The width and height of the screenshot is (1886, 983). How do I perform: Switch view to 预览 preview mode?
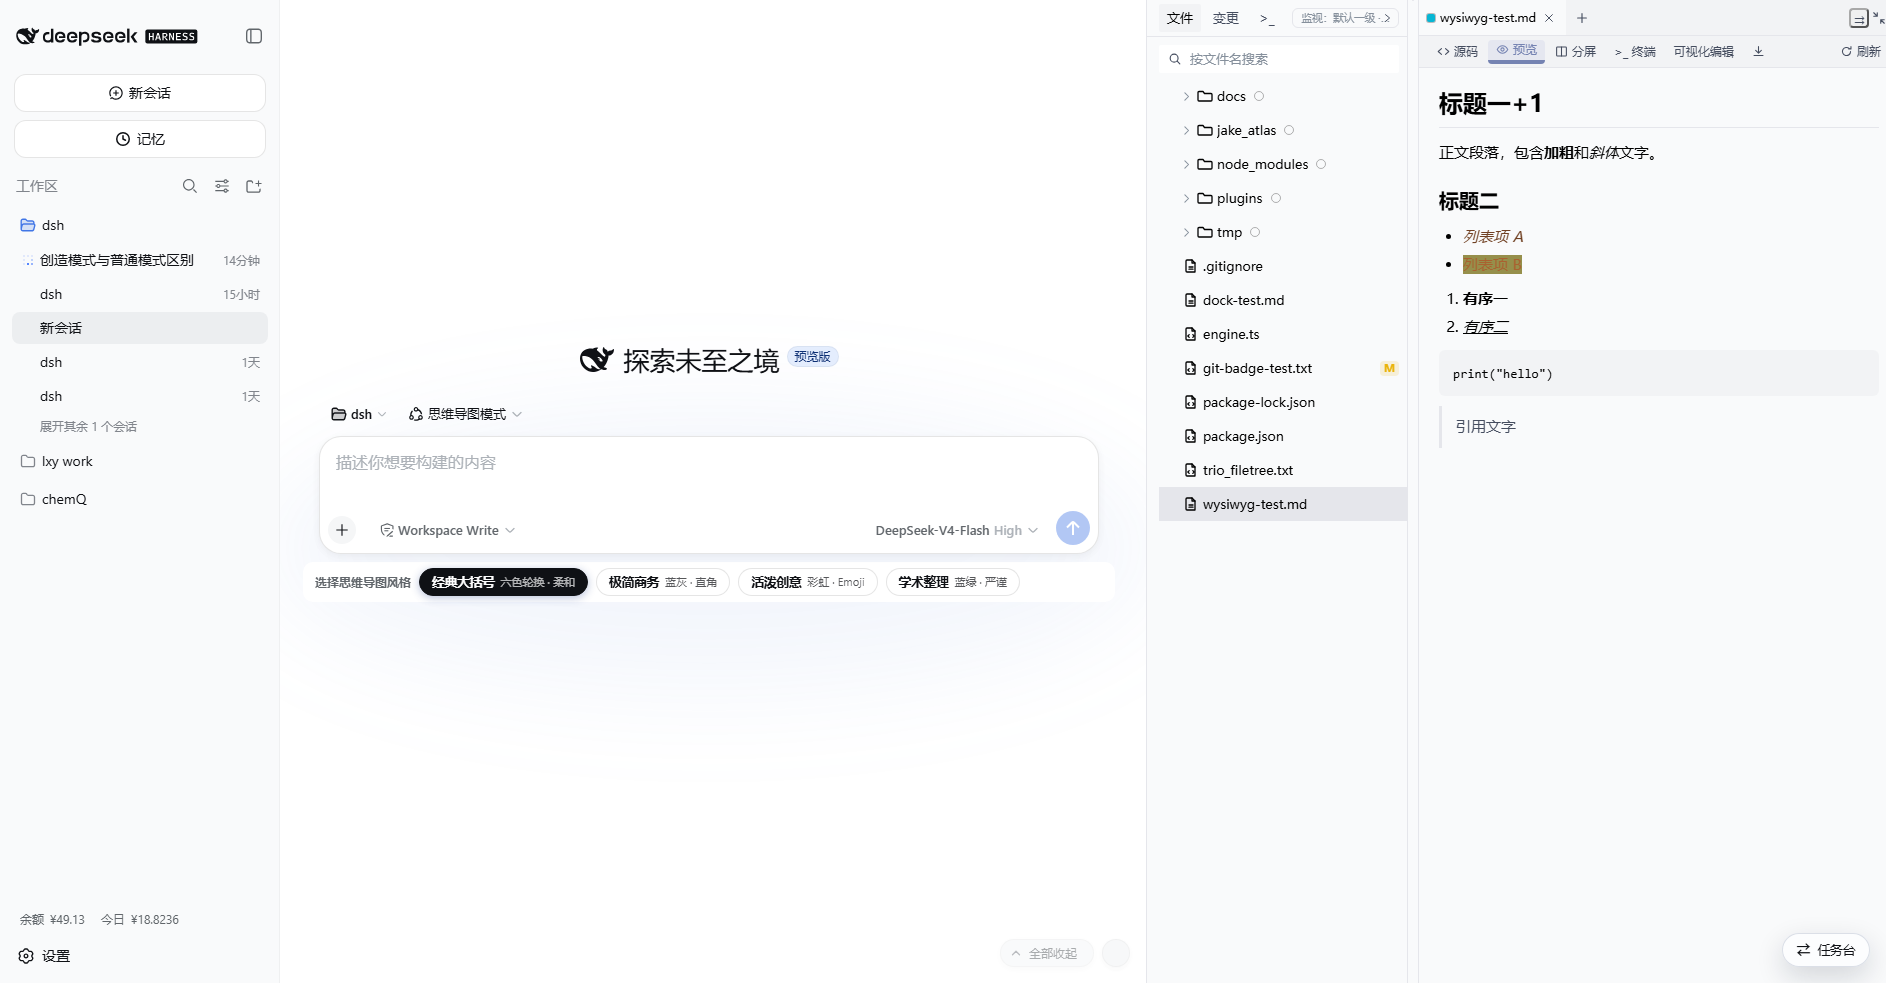(x=1516, y=50)
